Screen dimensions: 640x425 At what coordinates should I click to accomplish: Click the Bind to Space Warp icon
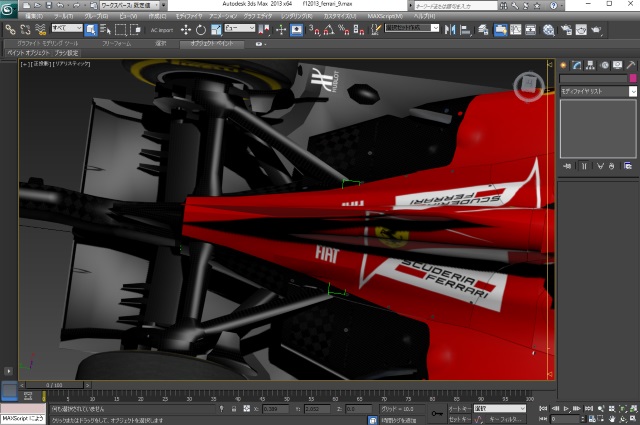point(40,30)
